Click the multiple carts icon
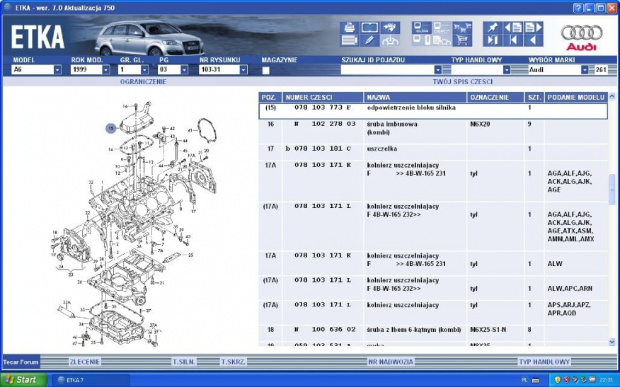Viewport: 620px width, 387px height. pos(462,28)
